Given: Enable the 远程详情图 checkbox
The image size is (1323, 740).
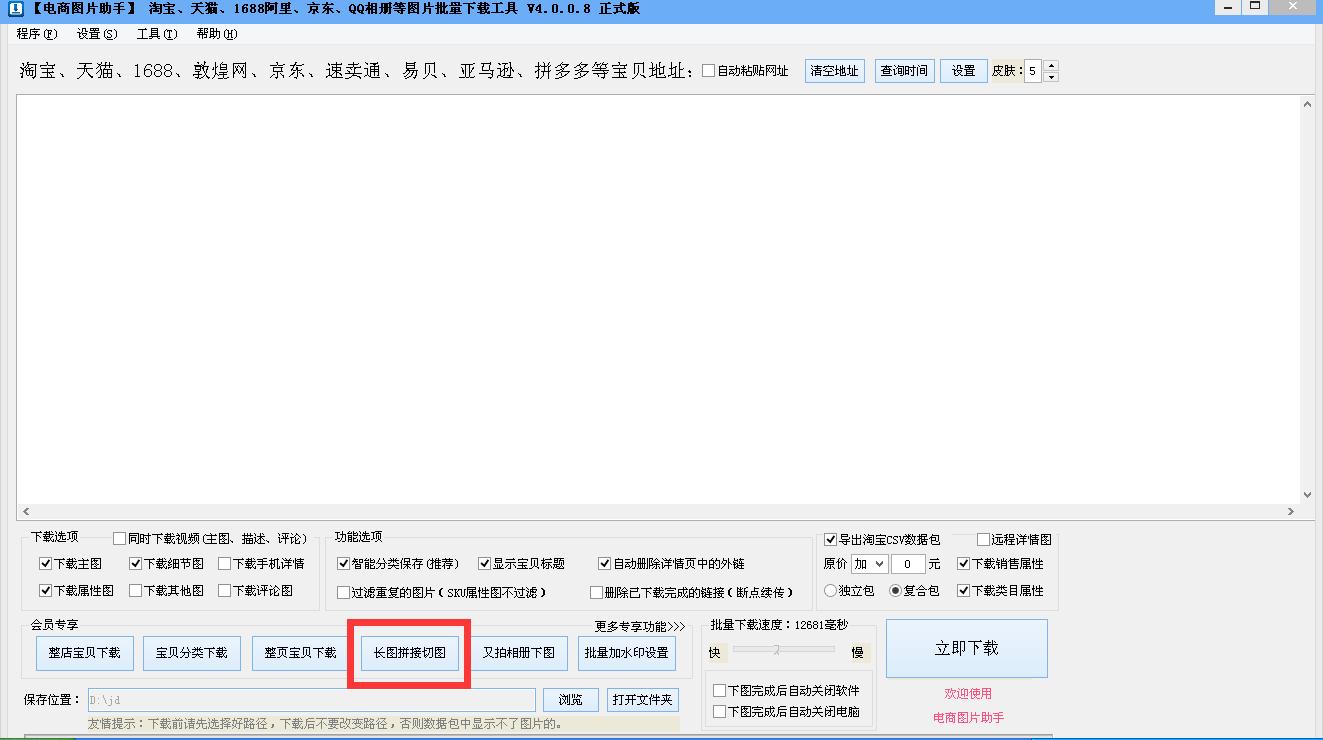Looking at the screenshot, I should [982, 539].
